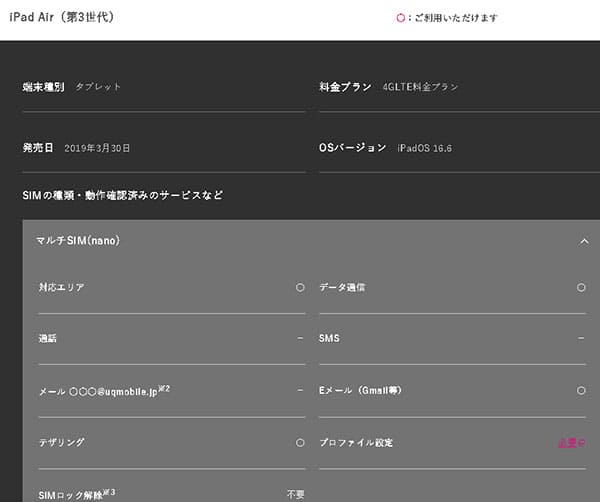The image size is (600, 502).
Task: Click the SMS row label
Action: click(x=329, y=338)
